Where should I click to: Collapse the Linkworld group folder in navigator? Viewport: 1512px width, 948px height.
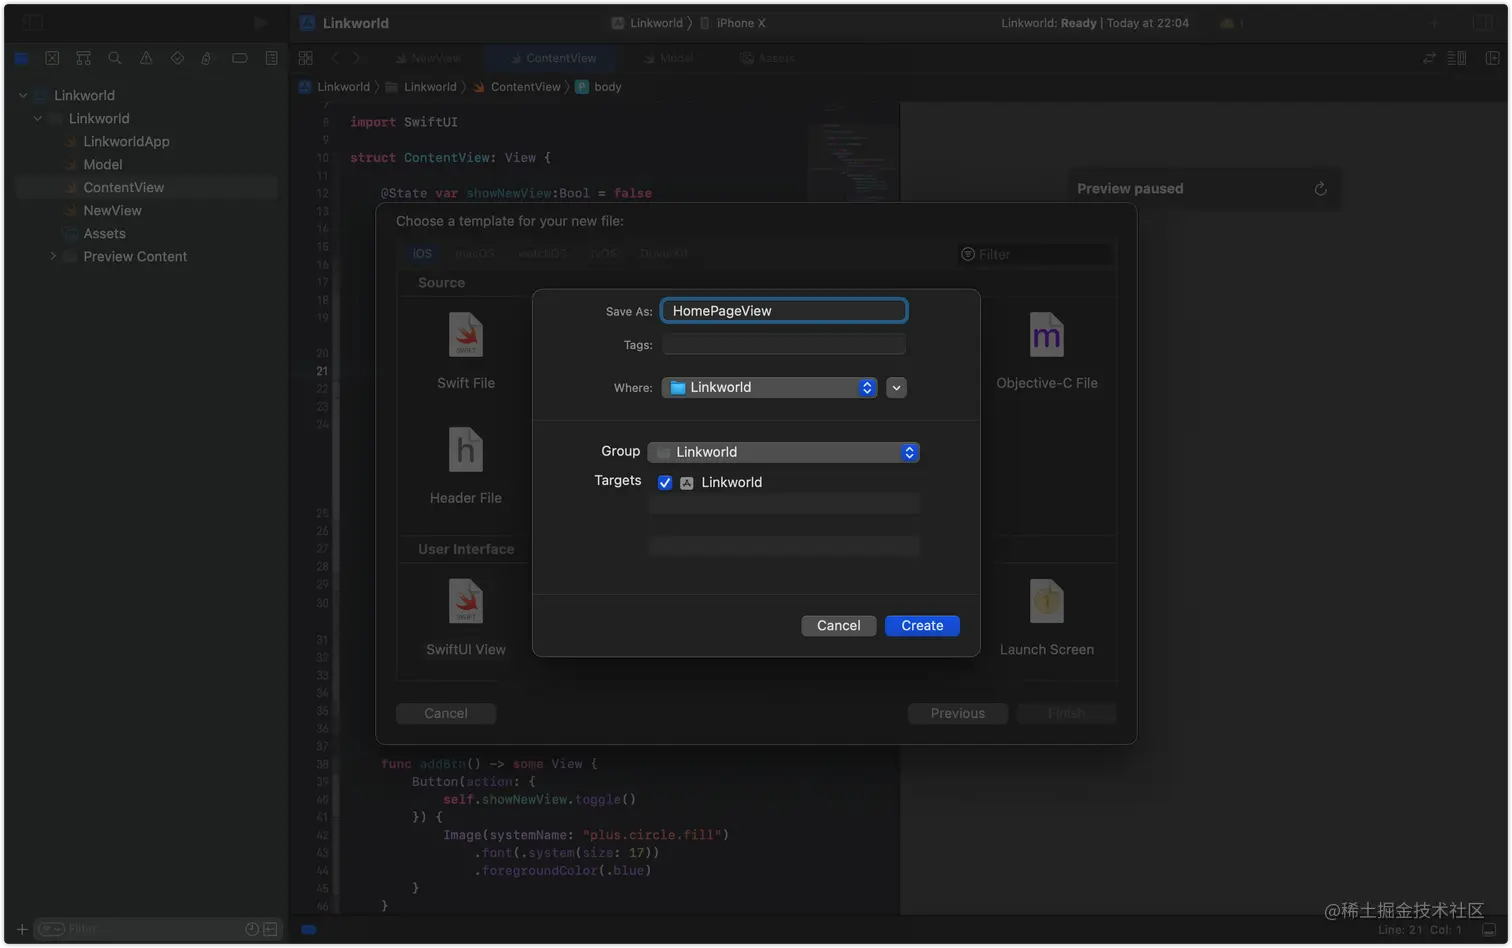click(x=38, y=118)
